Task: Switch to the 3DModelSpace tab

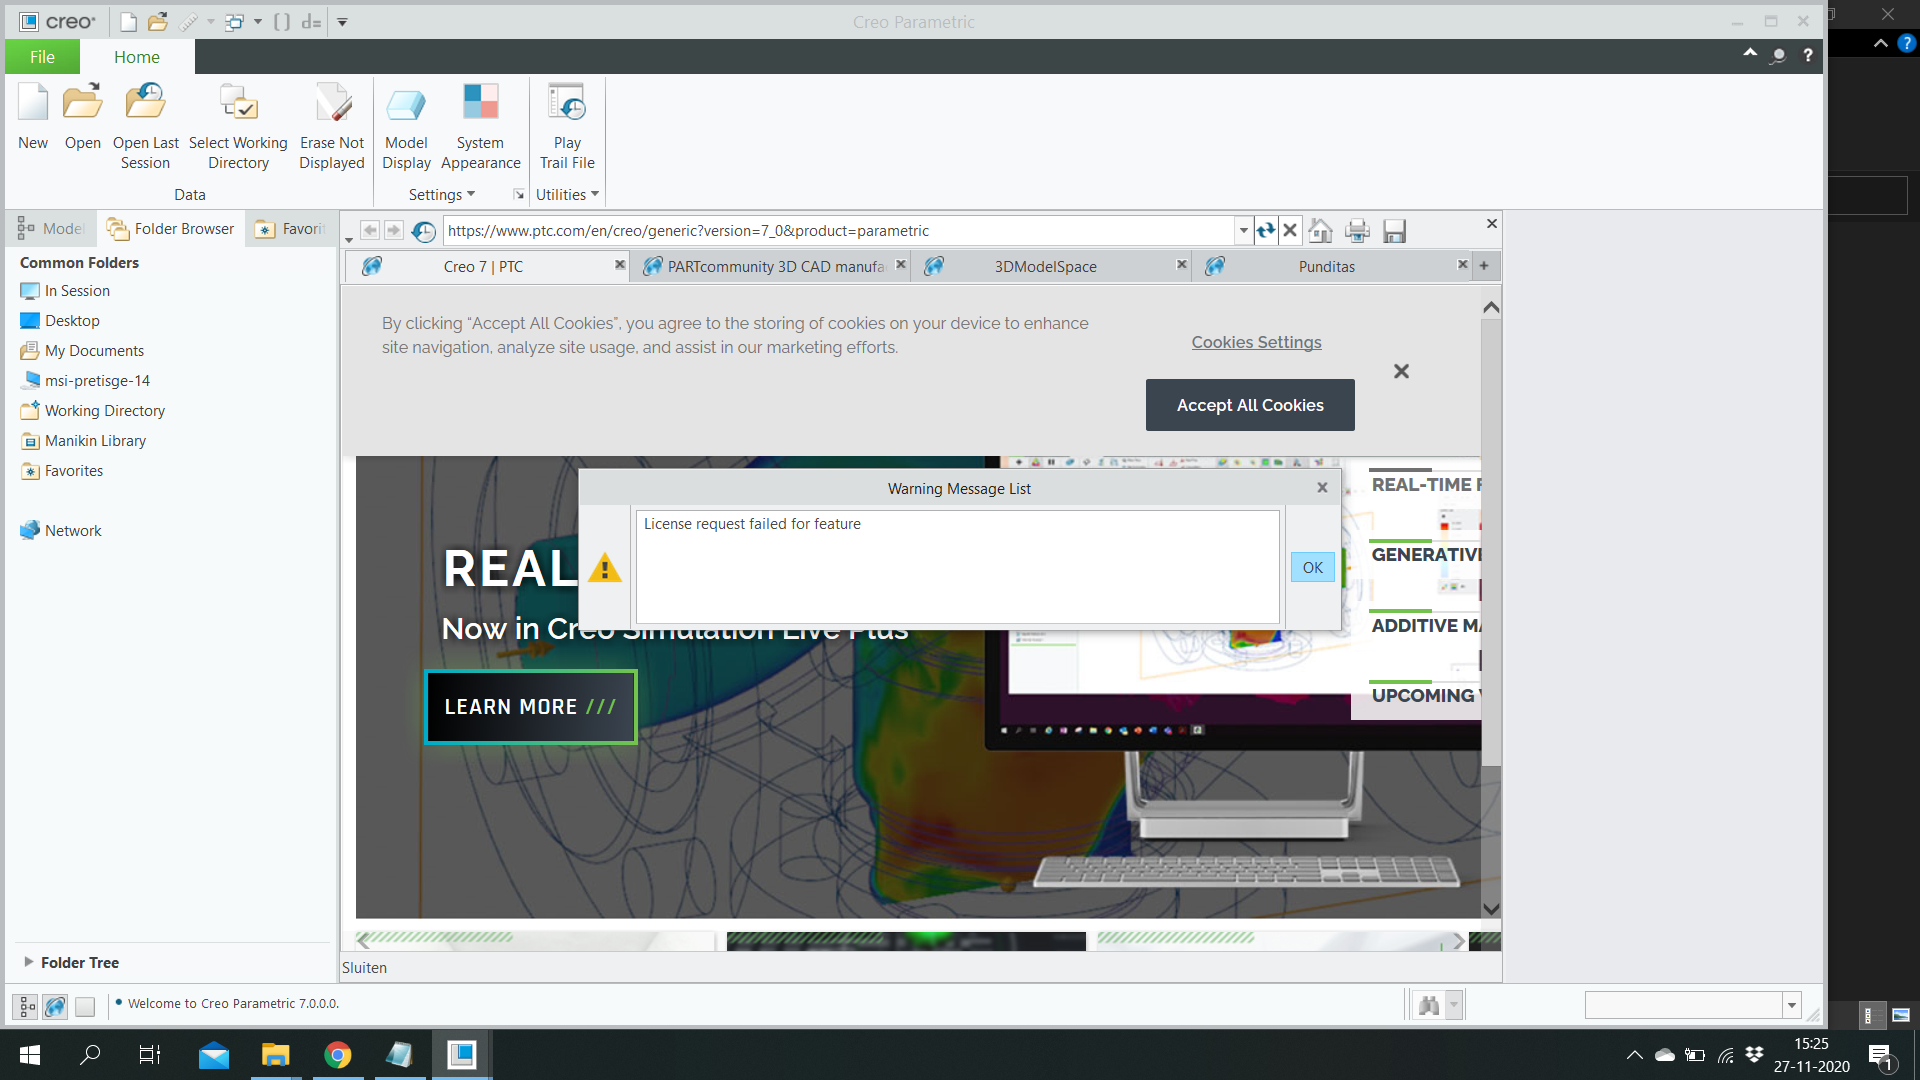Action: [1045, 266]
